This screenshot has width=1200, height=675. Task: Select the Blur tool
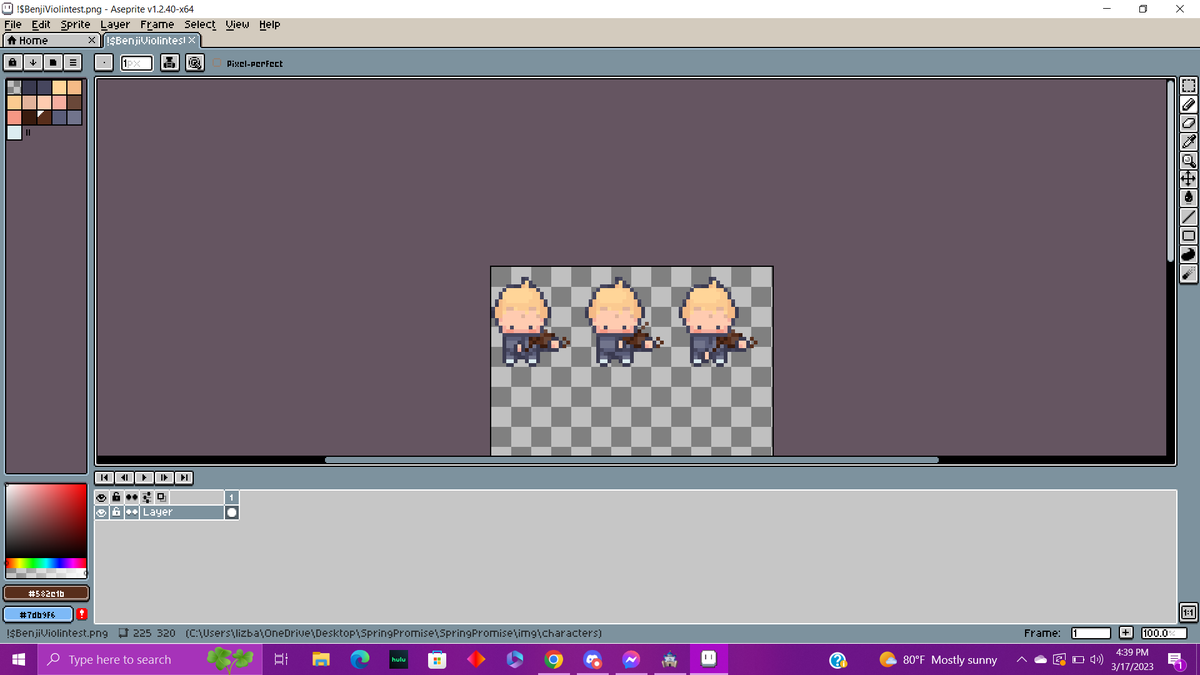pos(1189,272)
